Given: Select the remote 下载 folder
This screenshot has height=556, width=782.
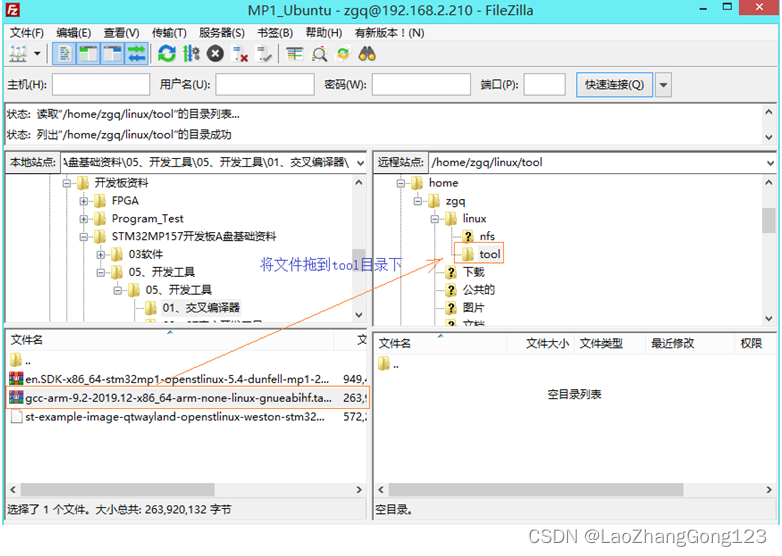Looking at the screenshot, I should click(473, 272).
